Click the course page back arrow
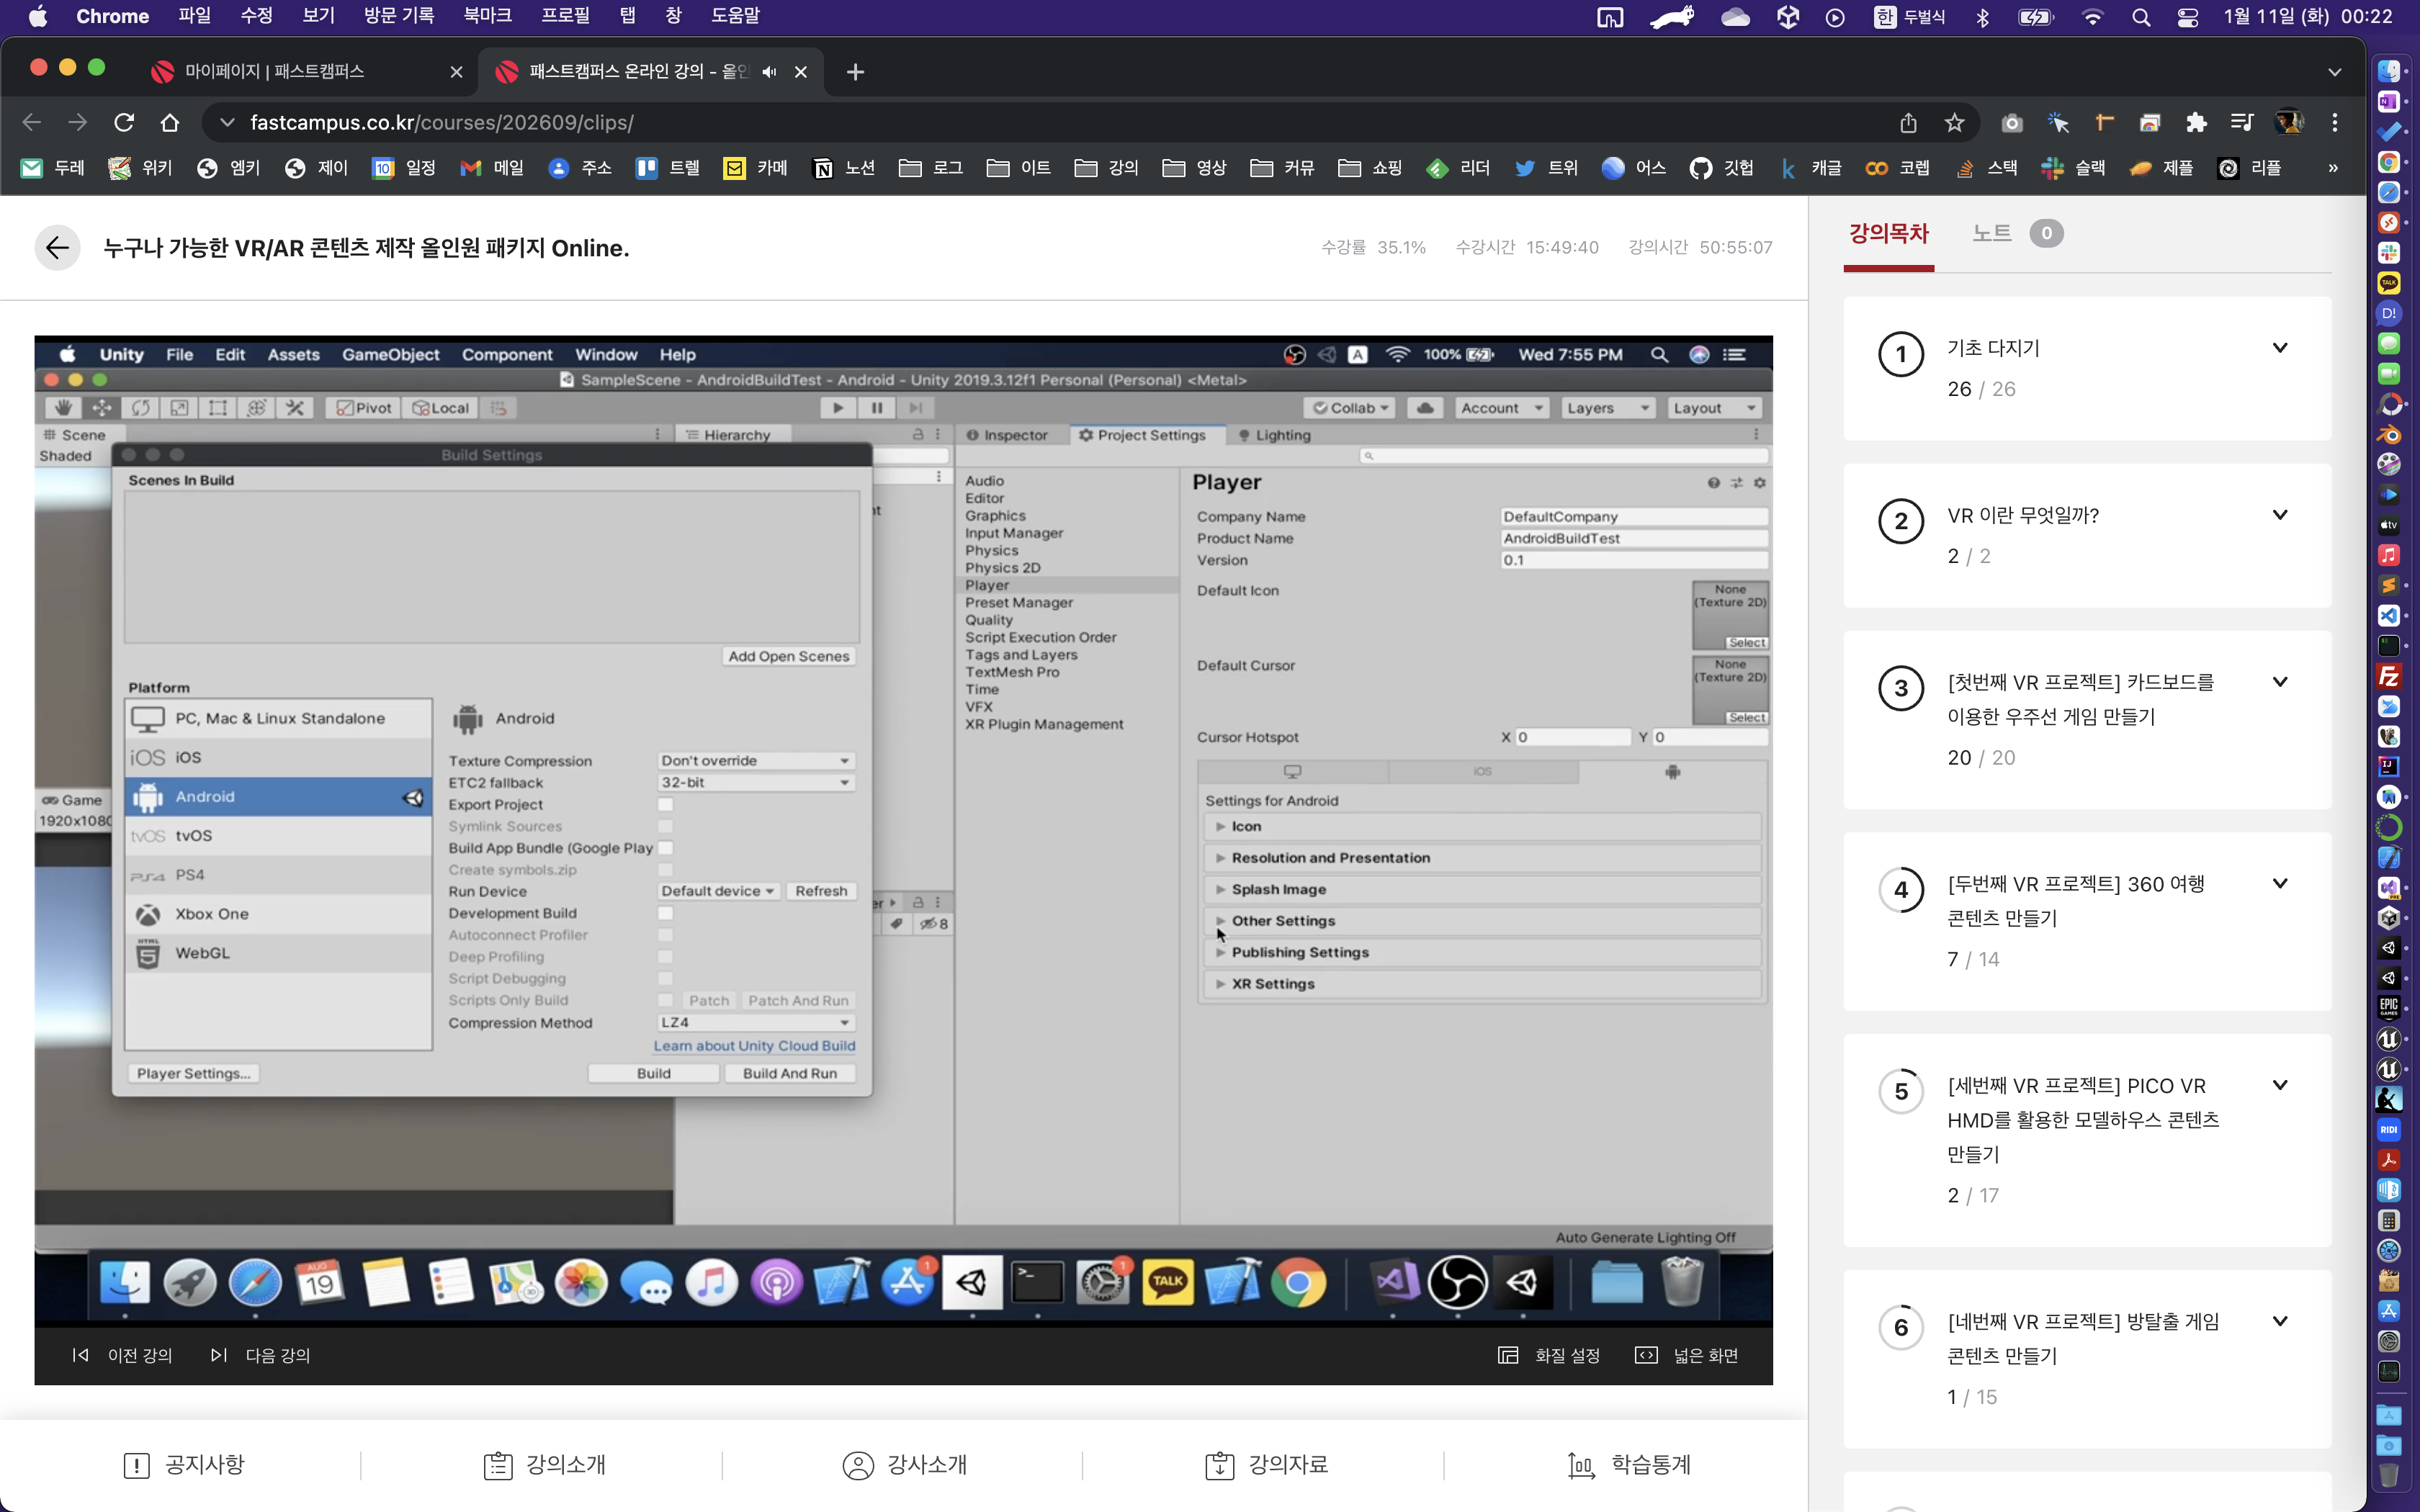This screenshot has width=2420, height=1512. pyautogui.click(x=57, y=247)
